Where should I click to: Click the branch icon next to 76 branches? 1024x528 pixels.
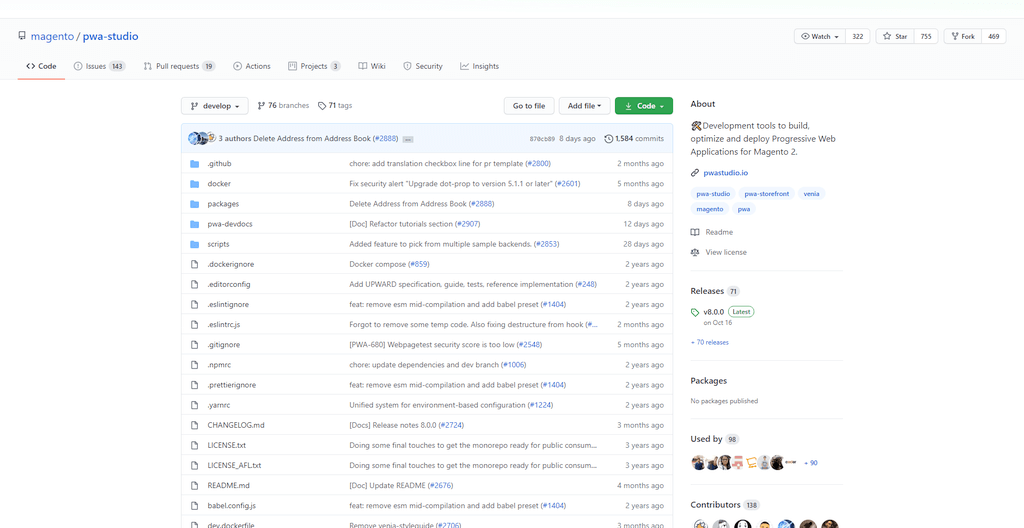click(x=261, y=105)
